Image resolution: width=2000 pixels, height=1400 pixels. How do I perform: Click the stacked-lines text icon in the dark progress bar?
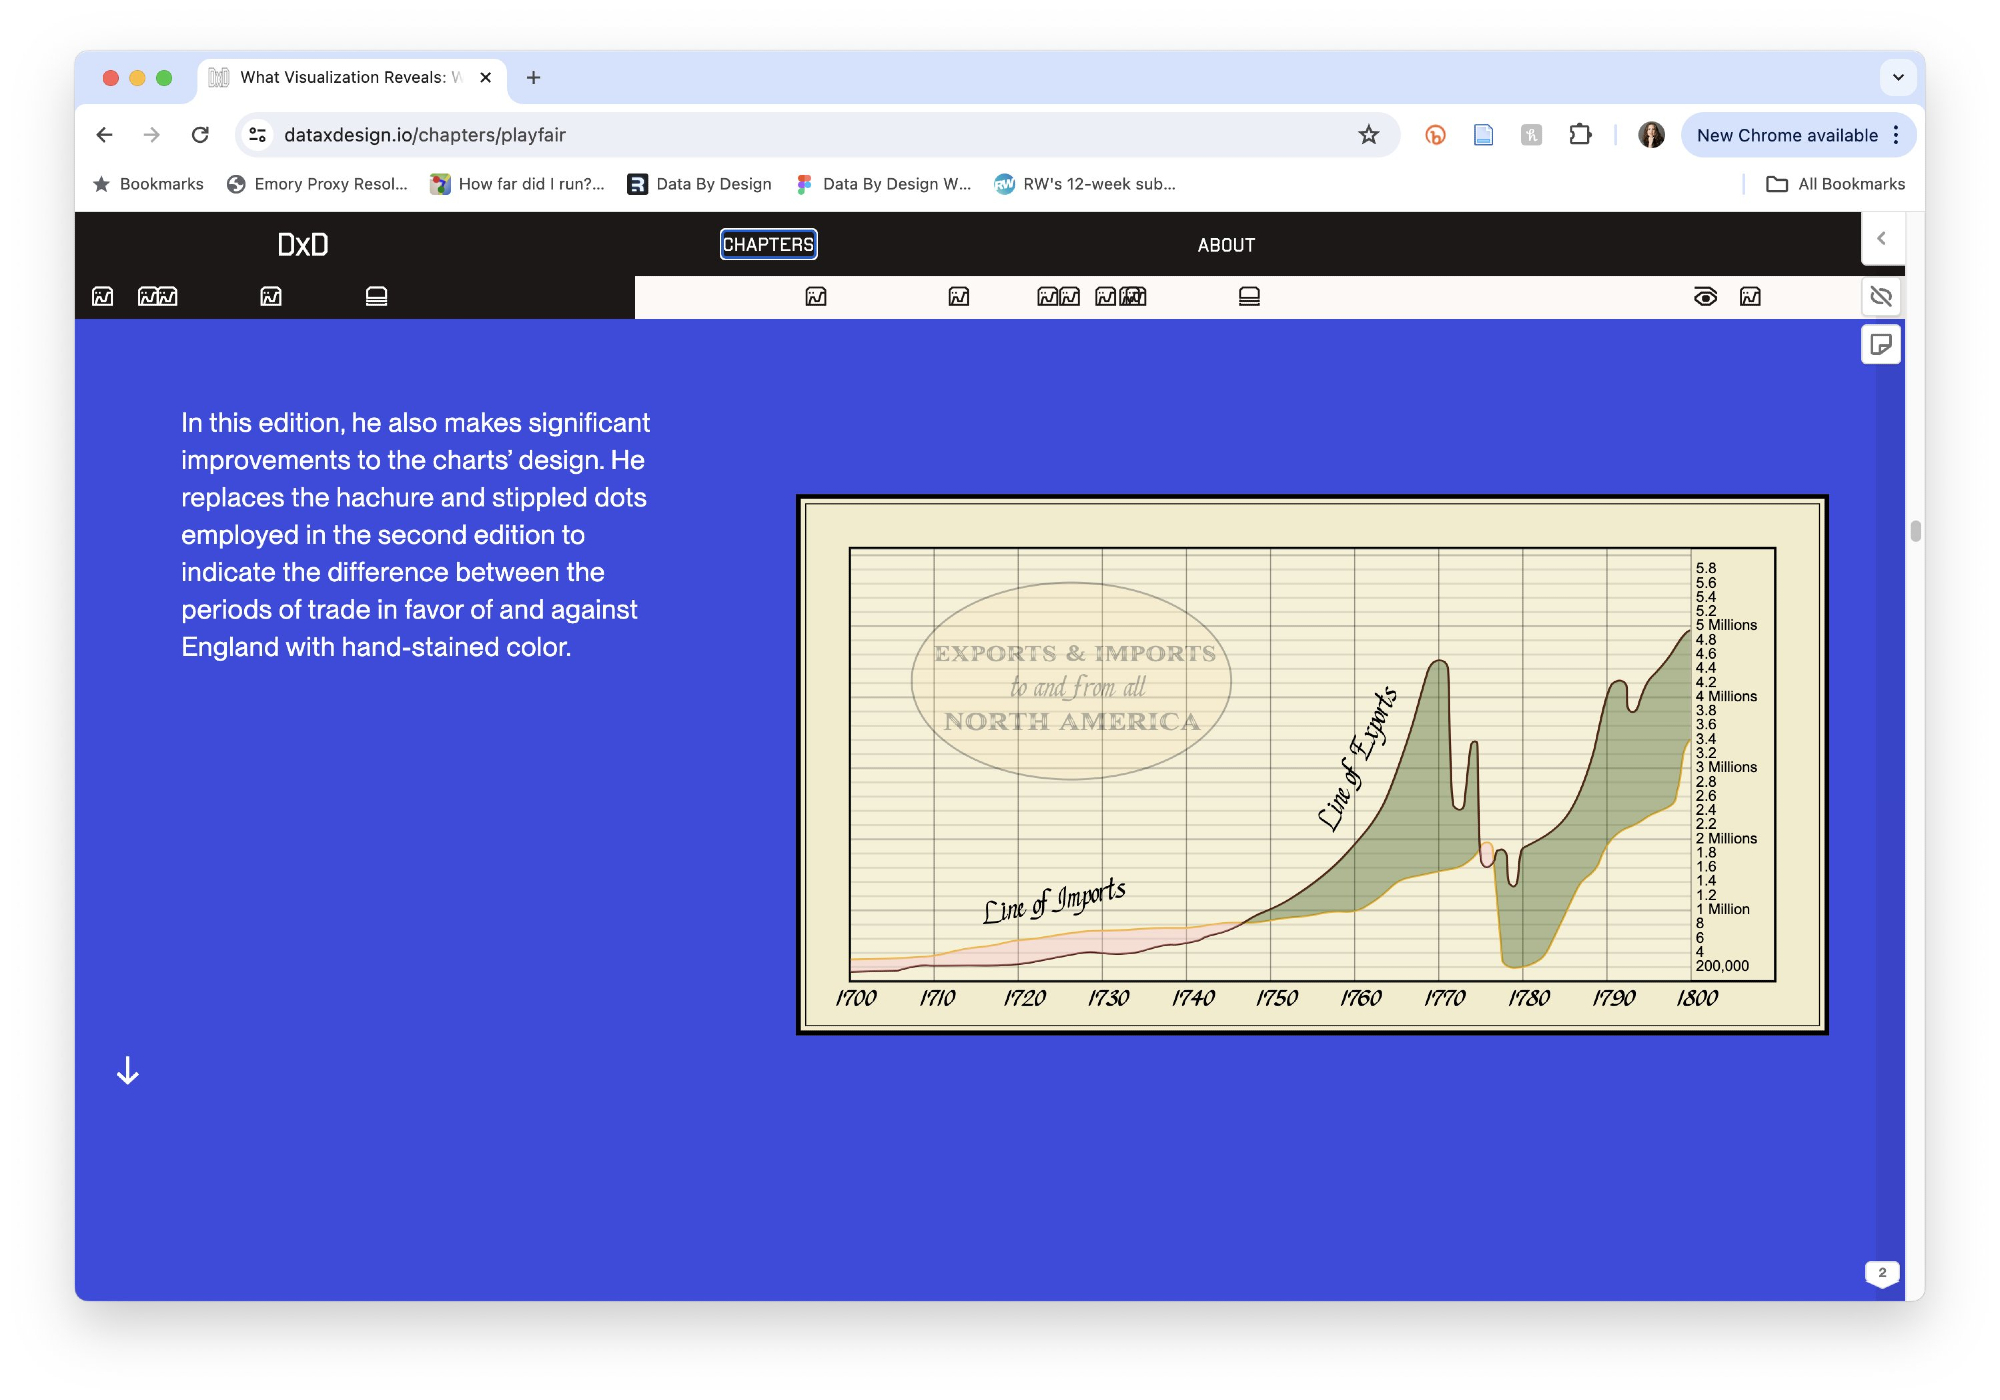click(x=376, y=296)
